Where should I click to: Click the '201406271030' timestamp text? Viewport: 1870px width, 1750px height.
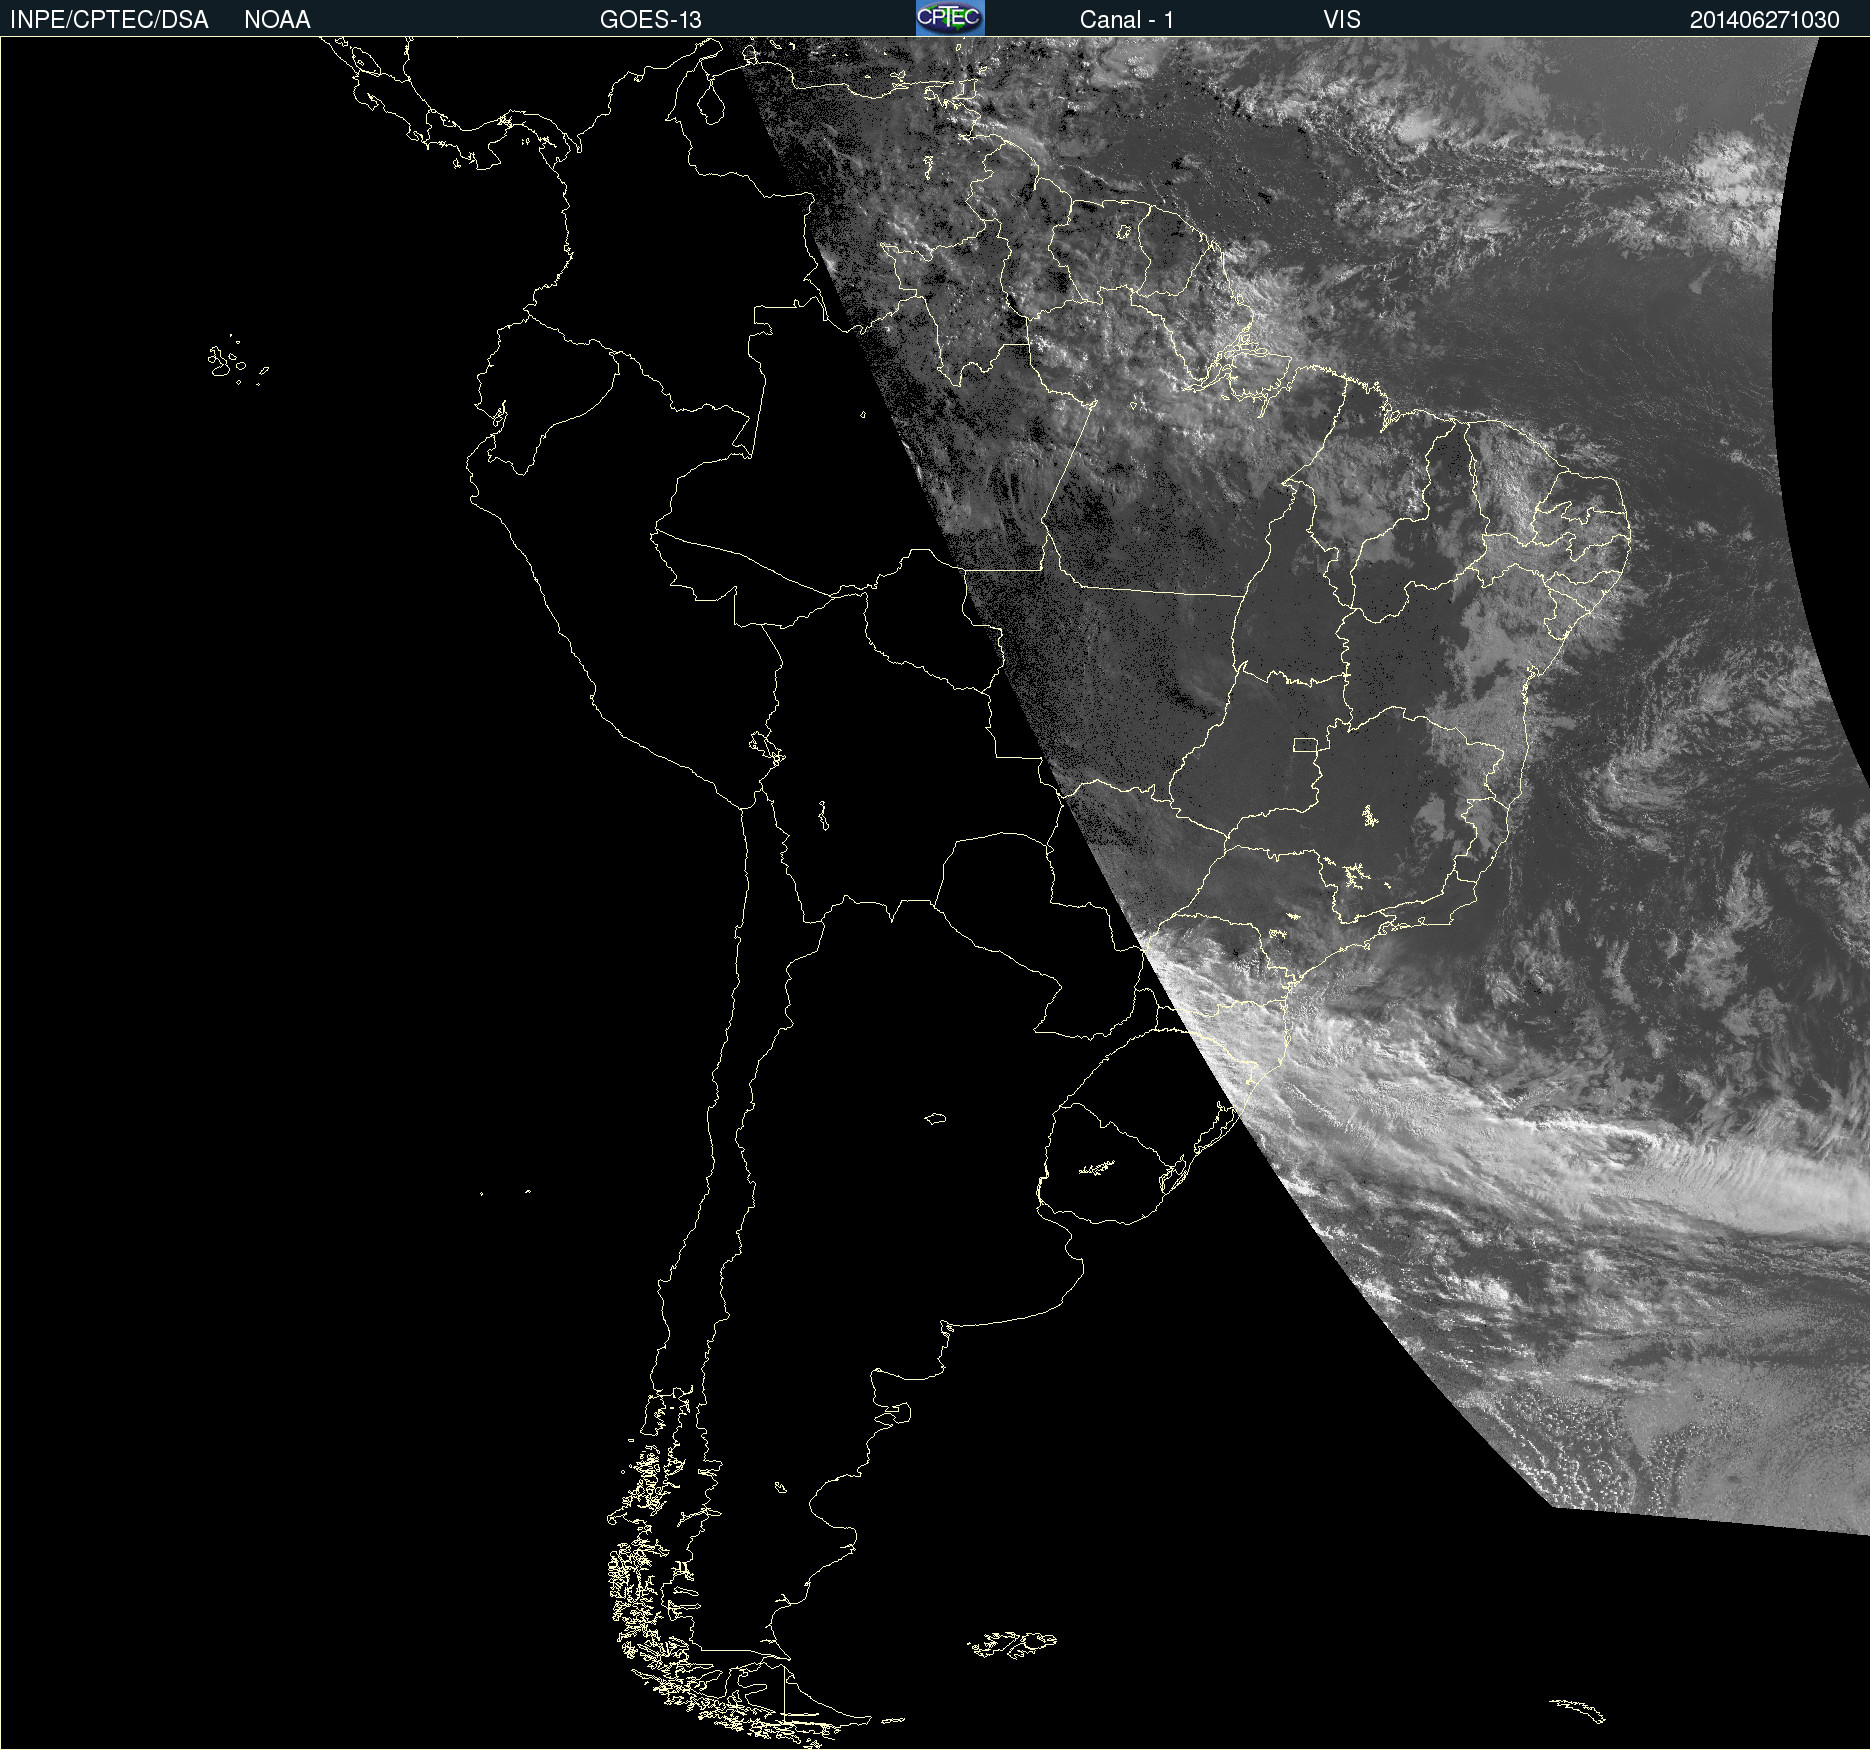1765,20
